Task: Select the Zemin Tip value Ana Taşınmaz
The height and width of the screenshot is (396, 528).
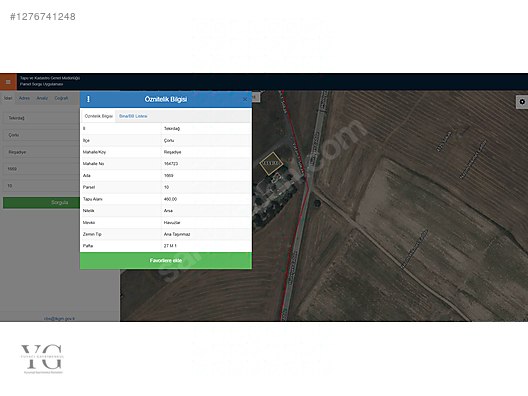Action: coord(177,234)
